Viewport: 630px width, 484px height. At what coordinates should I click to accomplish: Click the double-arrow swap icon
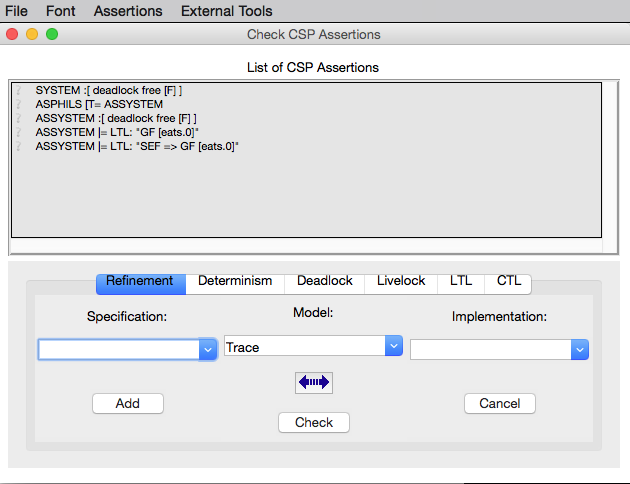point(313,382)
